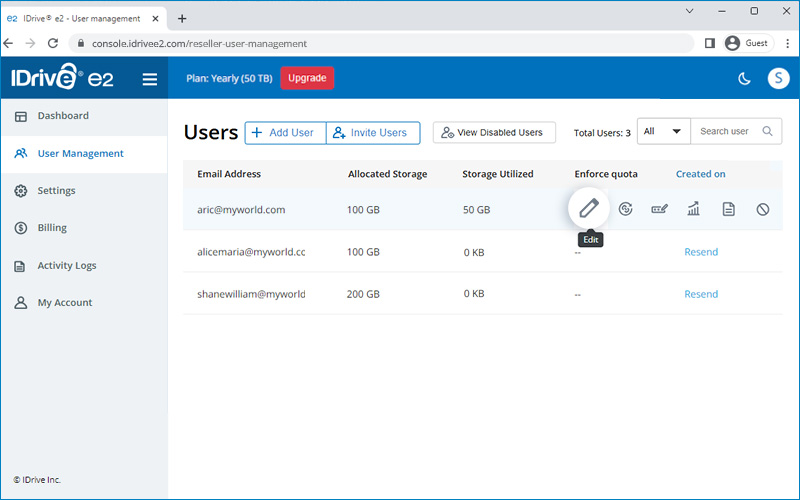Toggle the hamburger menu icon

point(149,79)
